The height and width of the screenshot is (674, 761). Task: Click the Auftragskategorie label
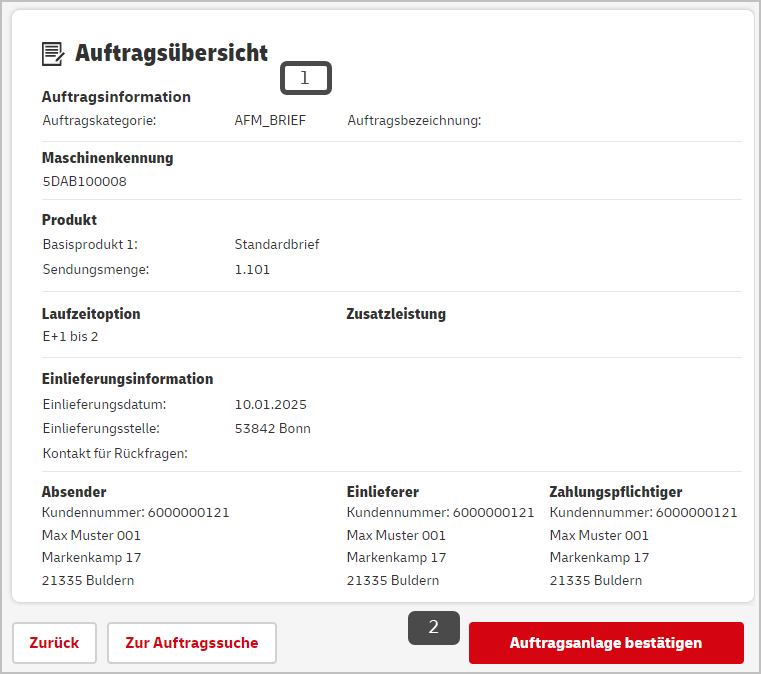pos(99,120)
